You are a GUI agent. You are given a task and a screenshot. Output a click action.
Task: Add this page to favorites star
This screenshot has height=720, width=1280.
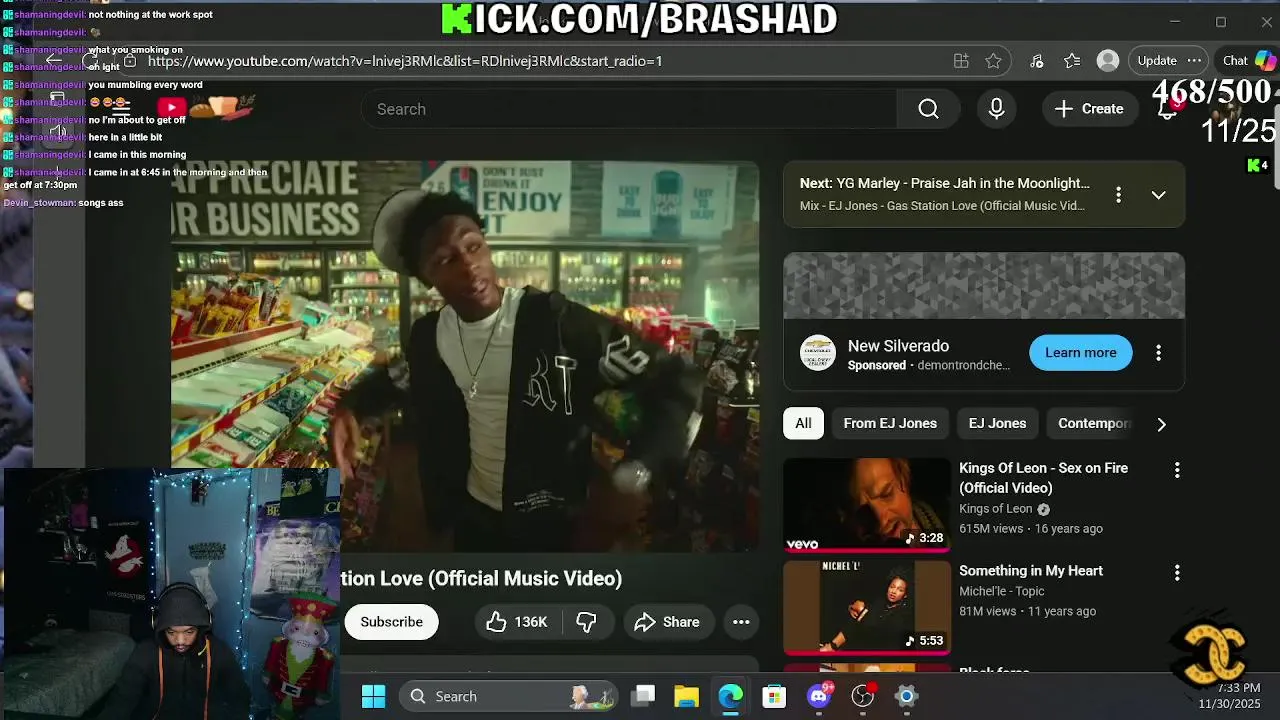tap(993, 61)
